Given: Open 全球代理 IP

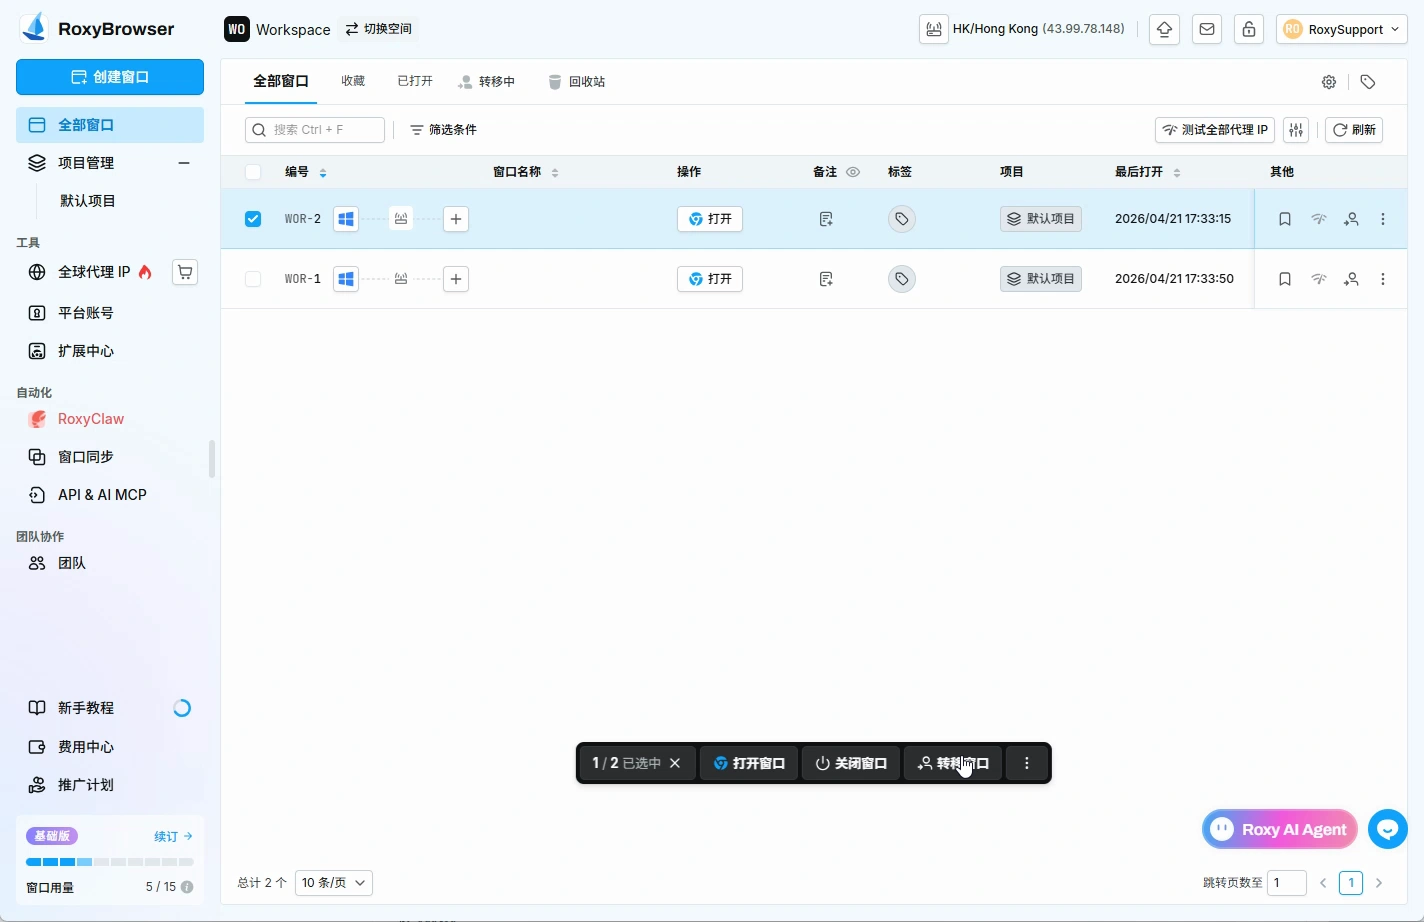Looking at the screenshot, I should point(93,272).
